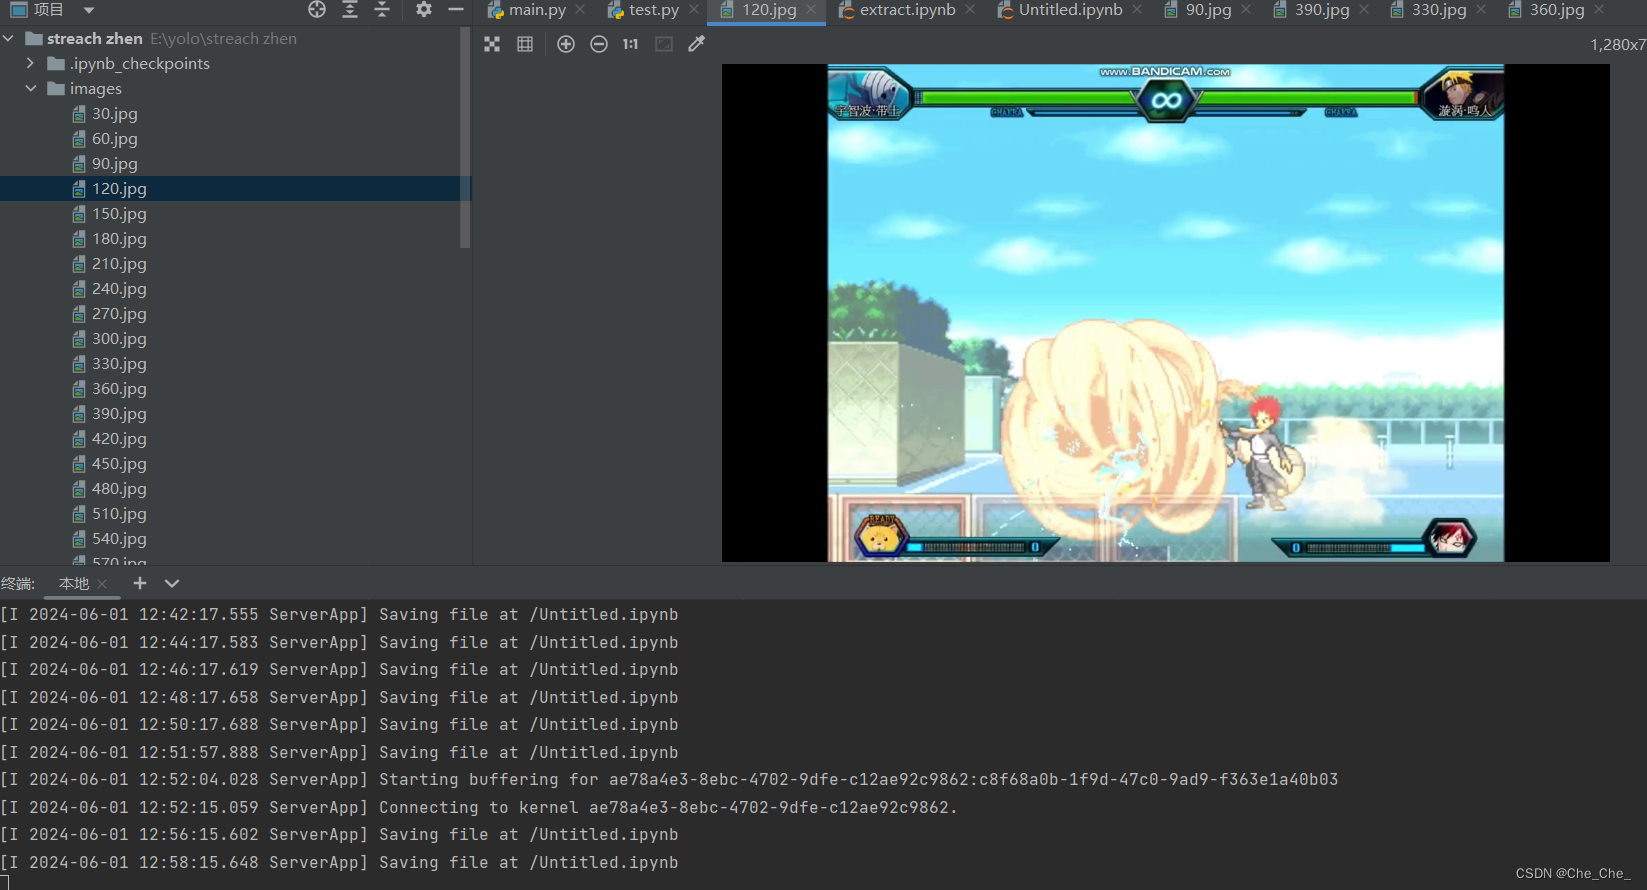Click the fit zoom to window icon

coord(492,44)
